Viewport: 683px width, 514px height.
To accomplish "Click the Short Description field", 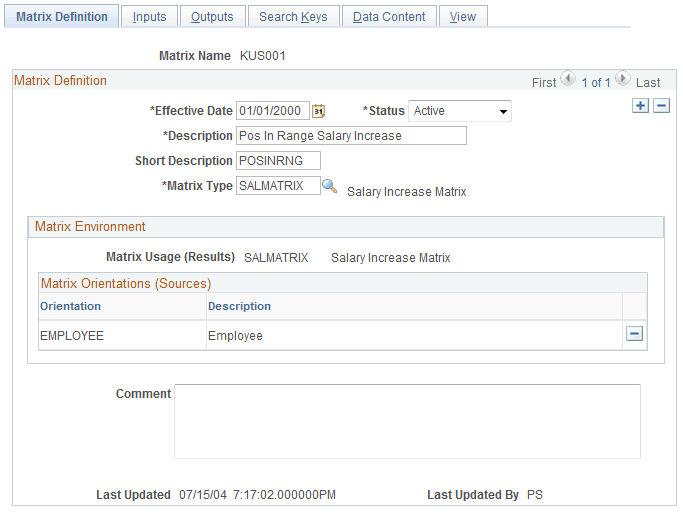I will pos(278,160).
